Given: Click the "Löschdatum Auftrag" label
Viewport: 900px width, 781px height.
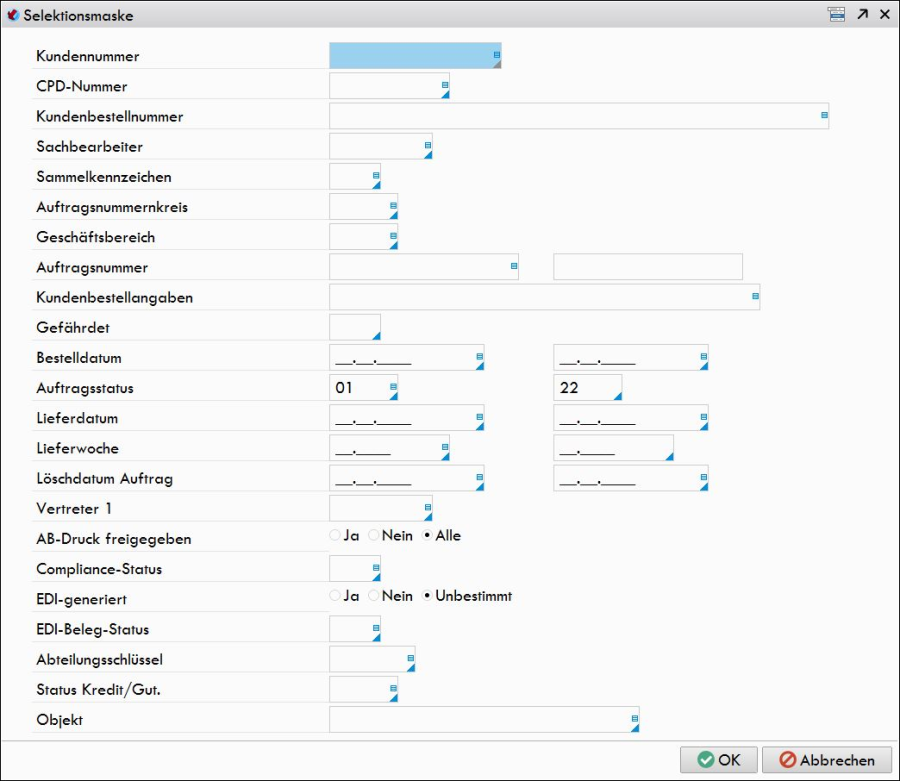Looking at the screenshot, I should (x=104, y=479).
